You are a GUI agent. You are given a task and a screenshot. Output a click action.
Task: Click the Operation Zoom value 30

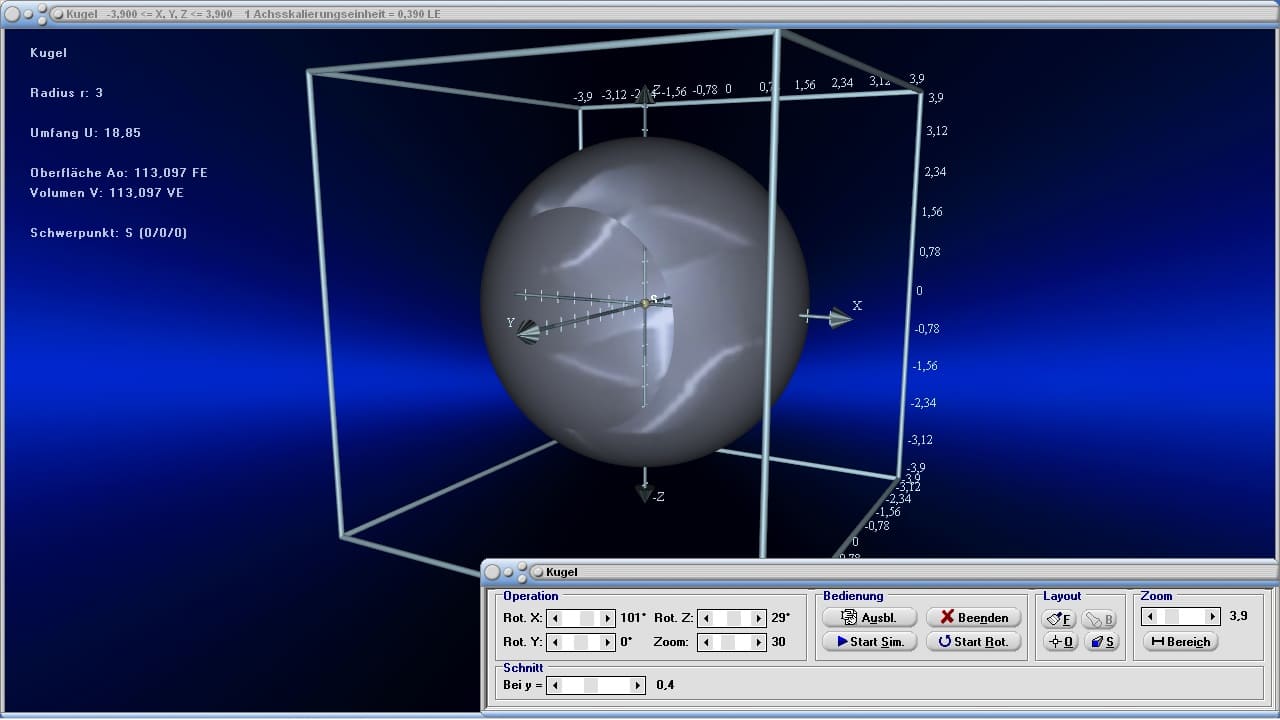(x=778, y=642)
